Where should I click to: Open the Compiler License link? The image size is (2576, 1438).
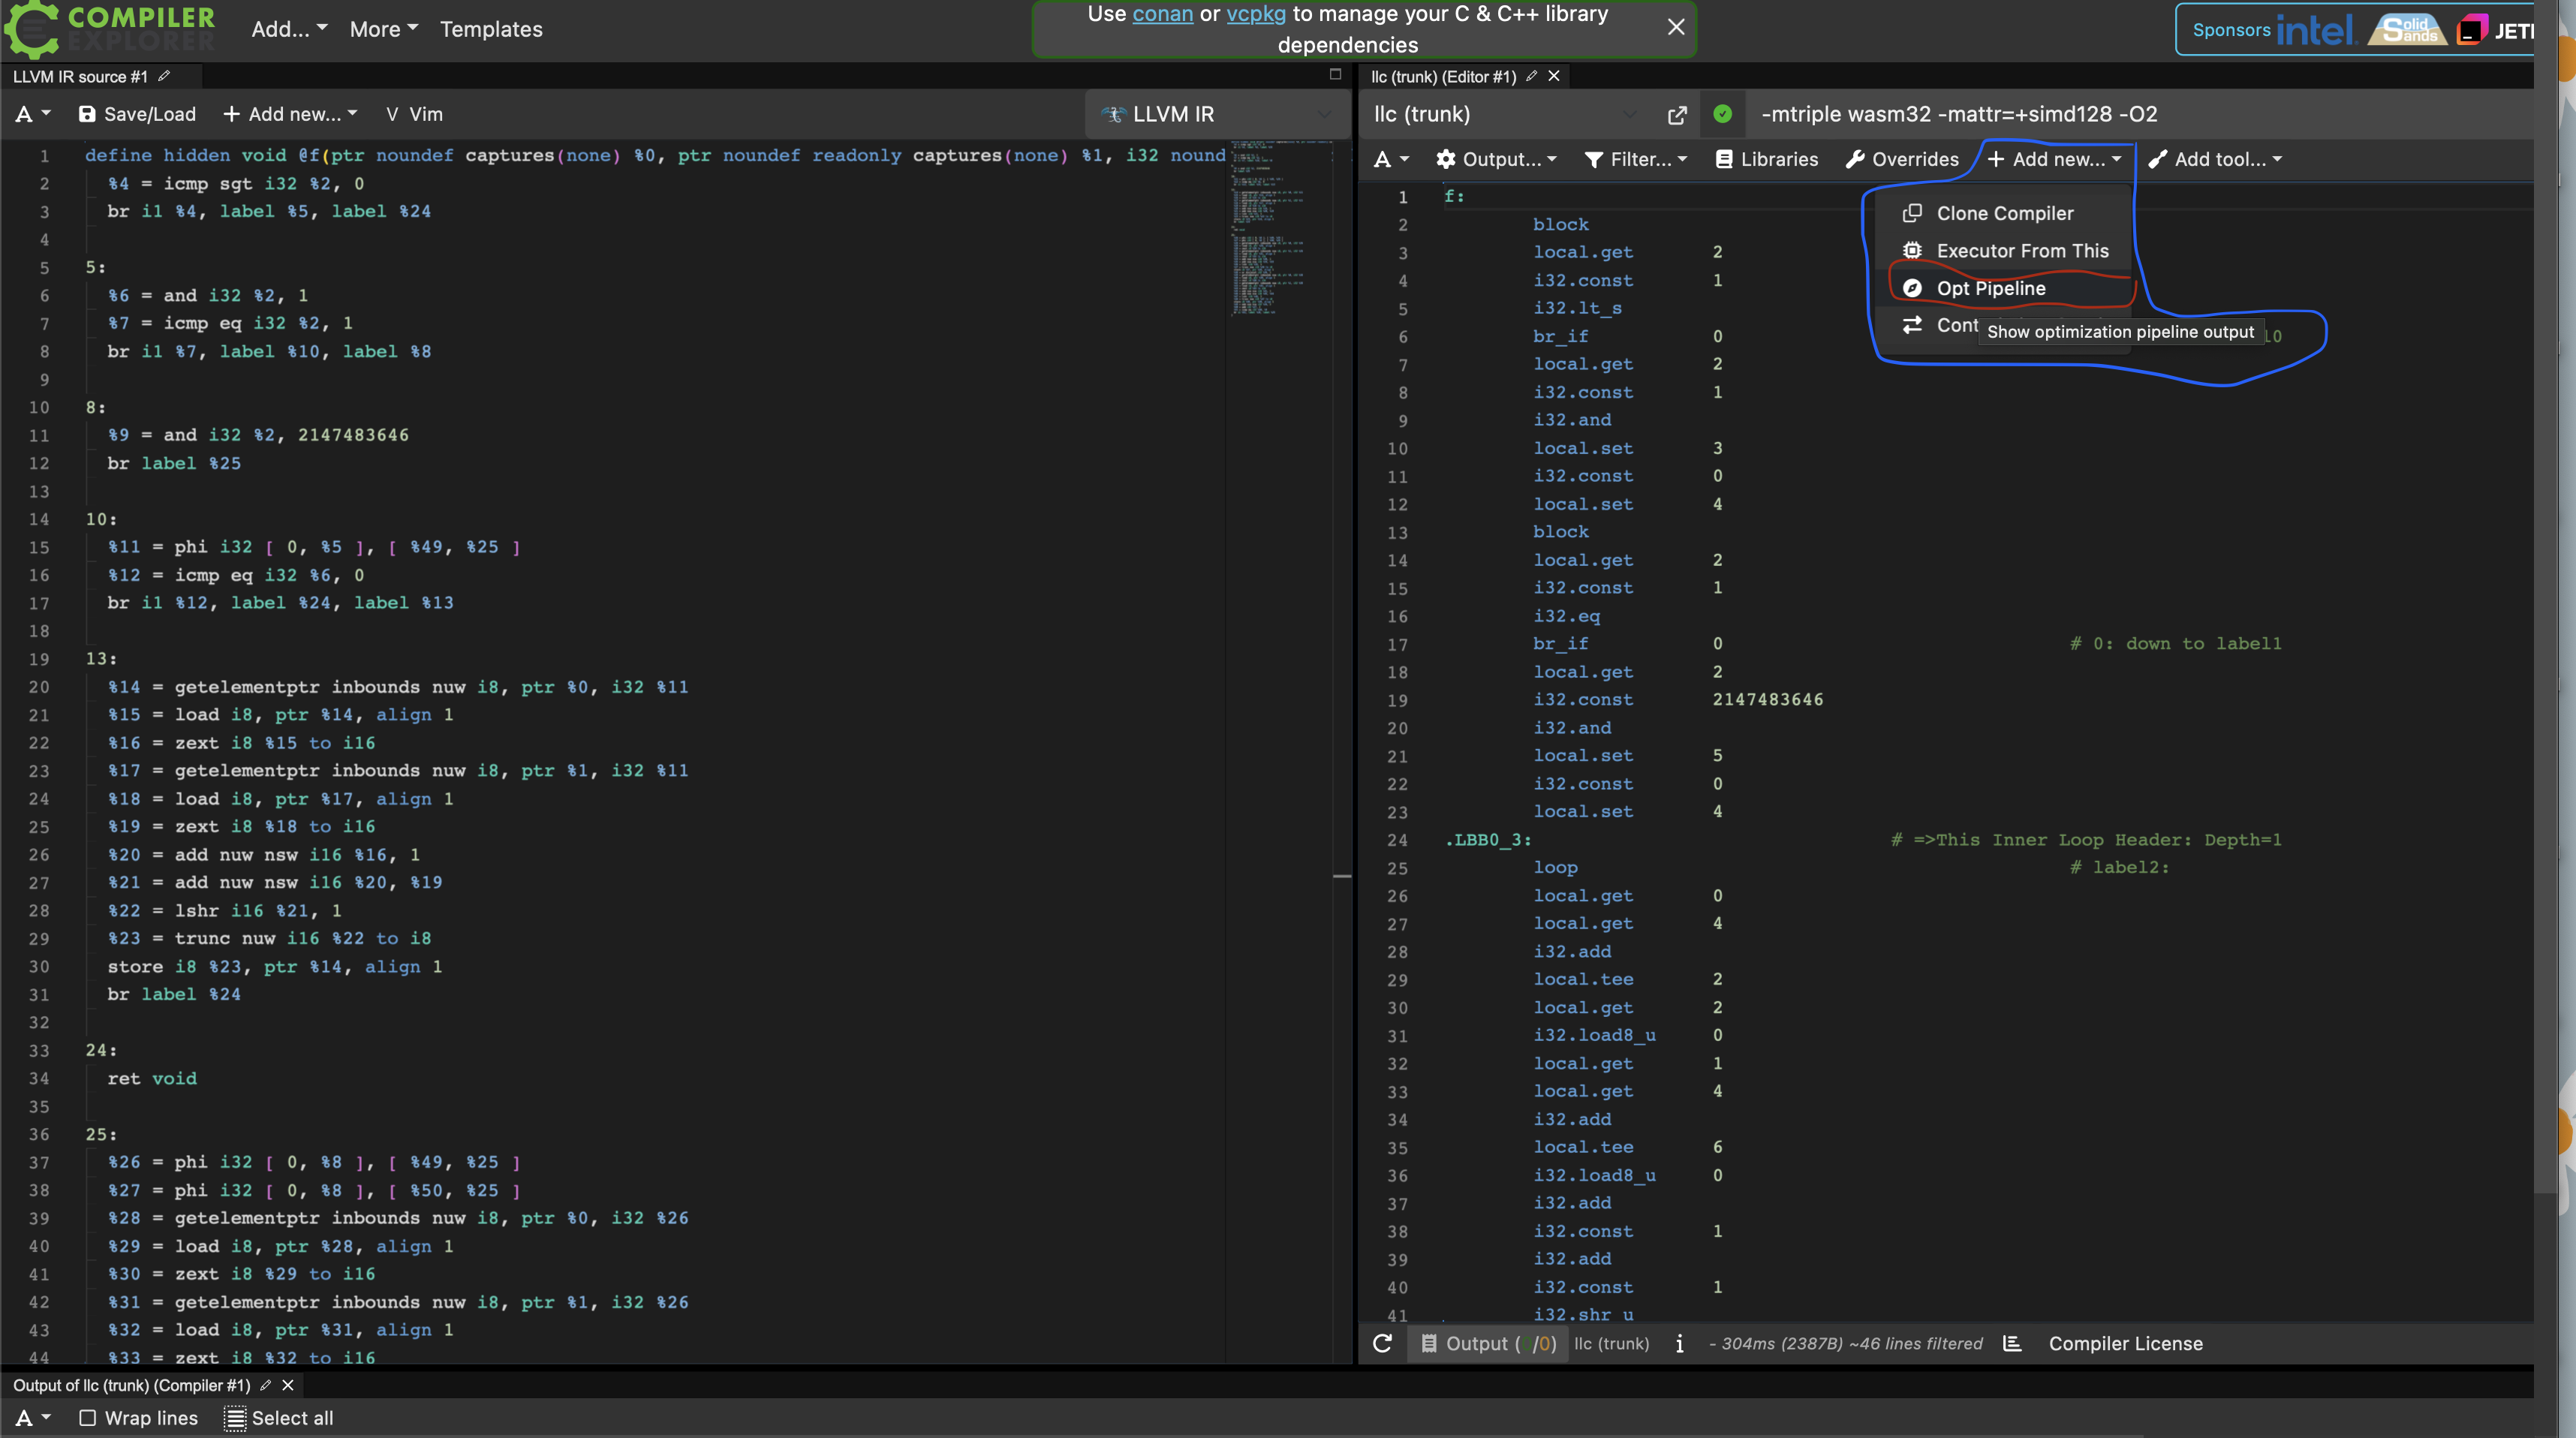(2125, 1343)
